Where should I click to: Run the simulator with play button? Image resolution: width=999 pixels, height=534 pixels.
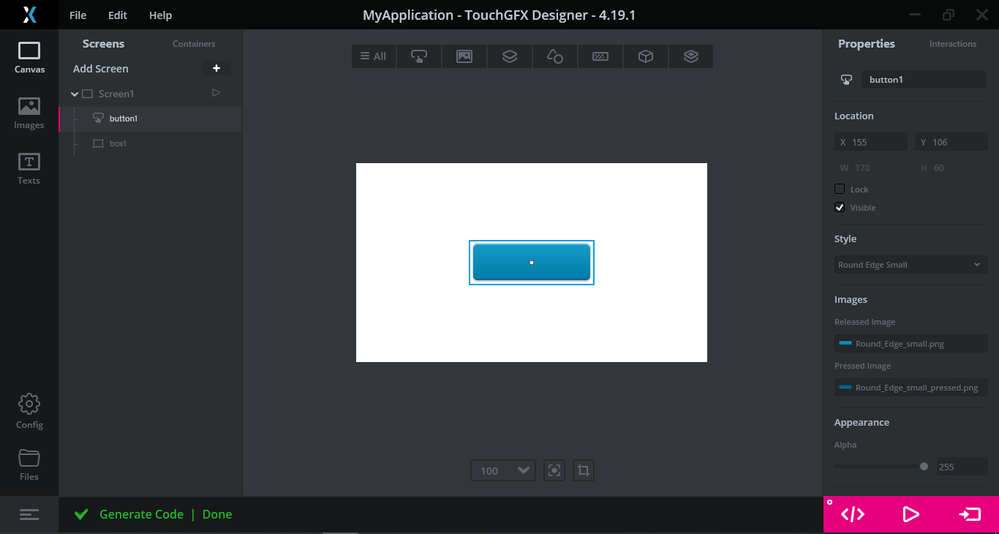(x=911, y=514)
